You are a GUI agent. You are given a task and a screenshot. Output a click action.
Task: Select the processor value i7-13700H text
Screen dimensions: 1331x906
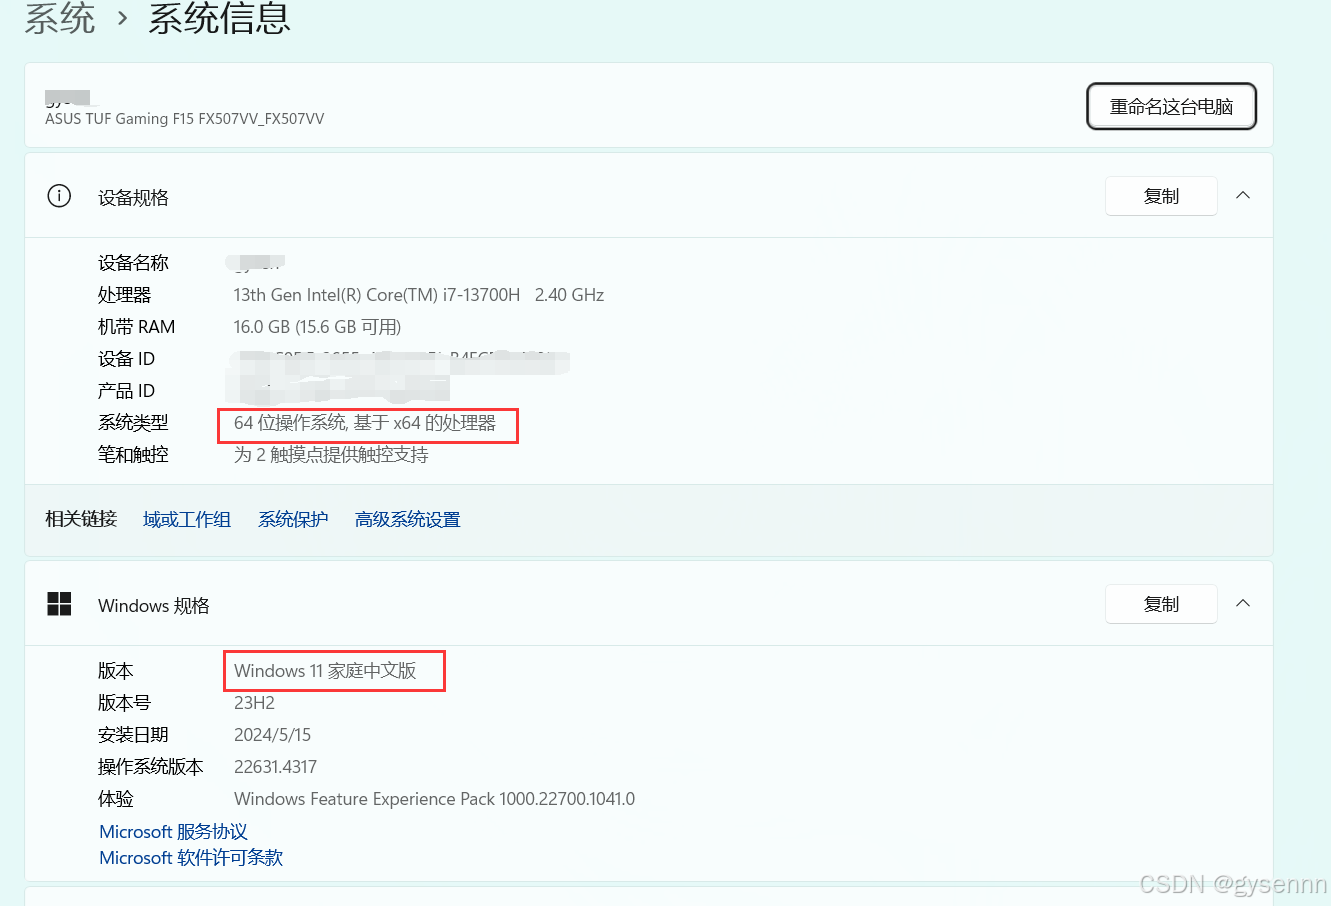tap(419, 295)
